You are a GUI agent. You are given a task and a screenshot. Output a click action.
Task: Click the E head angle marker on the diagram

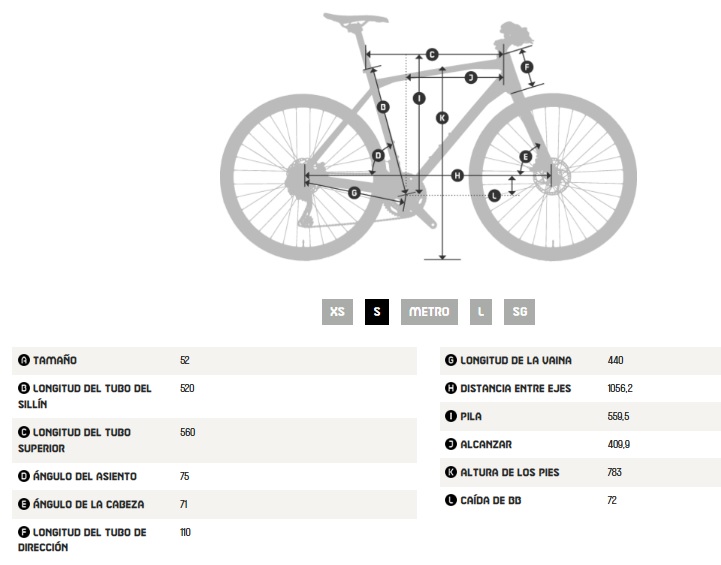tap(525, 156)
